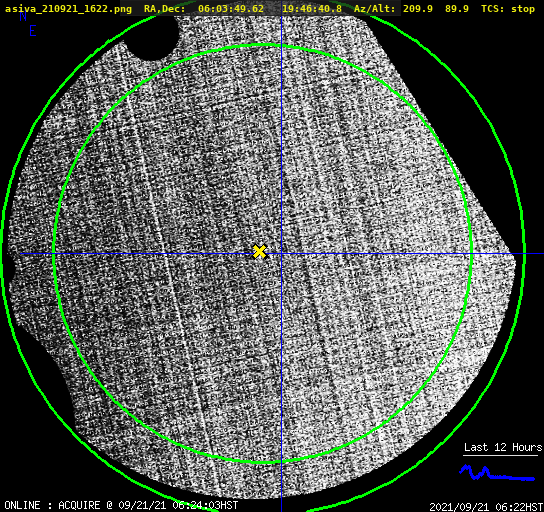Click the Az/Alt label

tap(375, 9)
